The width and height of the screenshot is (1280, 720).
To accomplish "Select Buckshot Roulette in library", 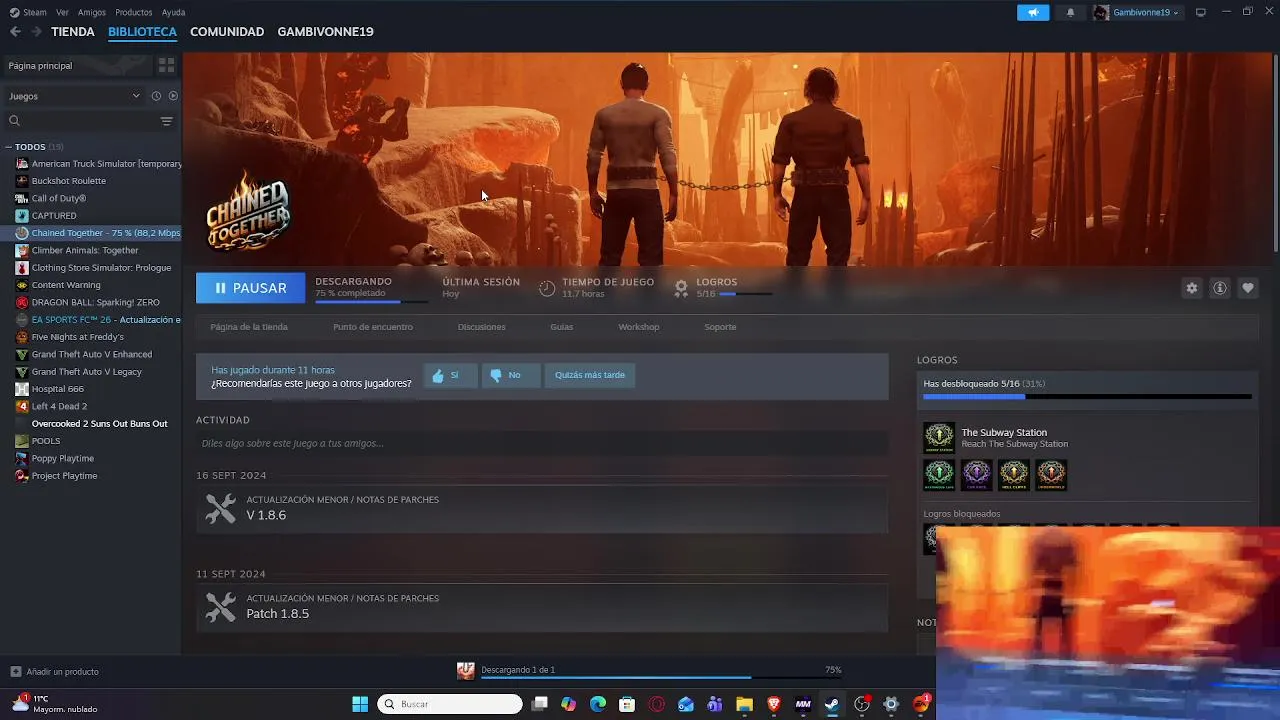I will coord(68,181).
